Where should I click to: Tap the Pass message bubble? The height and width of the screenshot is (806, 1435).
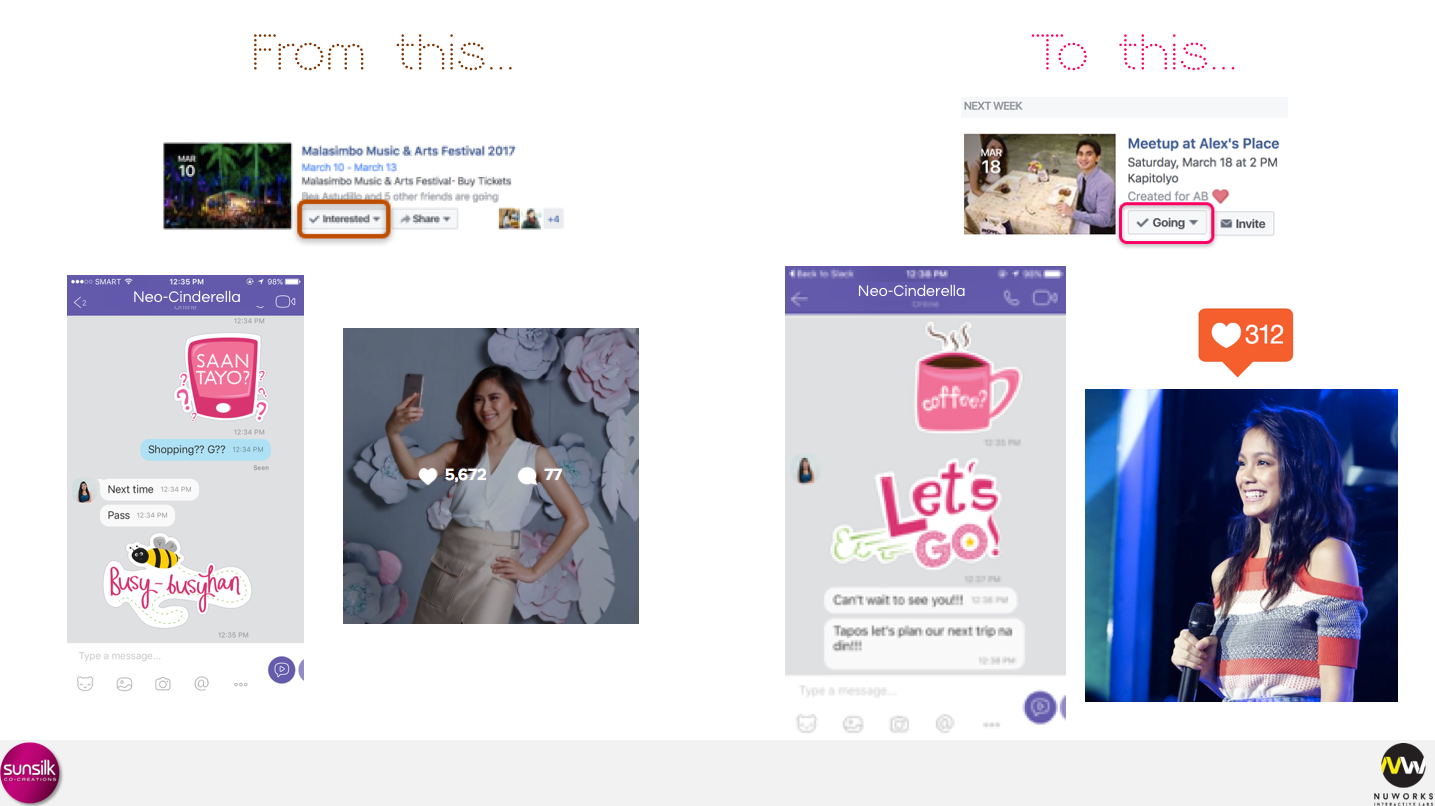coord(137,515)
